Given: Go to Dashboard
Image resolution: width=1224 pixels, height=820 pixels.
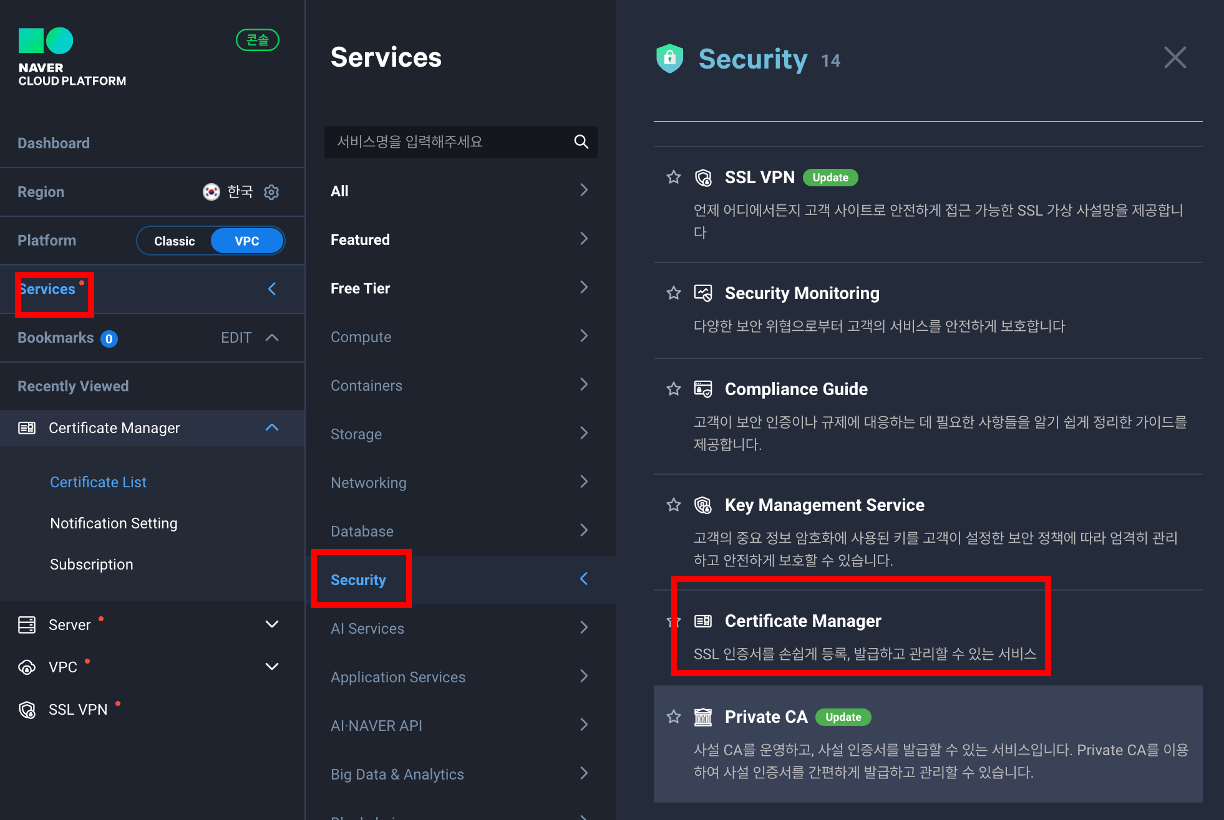Looking at the screenshot, I should pyautogui.click(x=53, y=143).
